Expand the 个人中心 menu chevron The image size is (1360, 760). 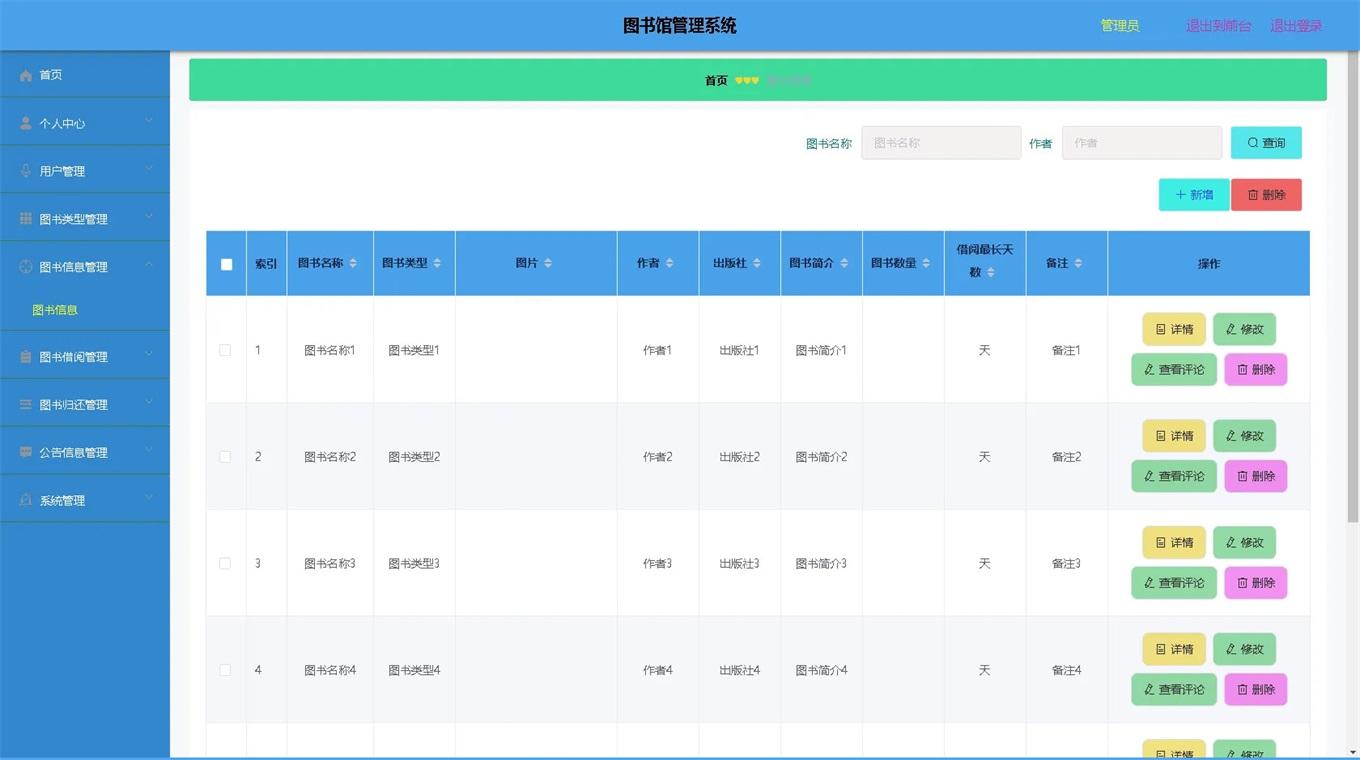(149, 122)
